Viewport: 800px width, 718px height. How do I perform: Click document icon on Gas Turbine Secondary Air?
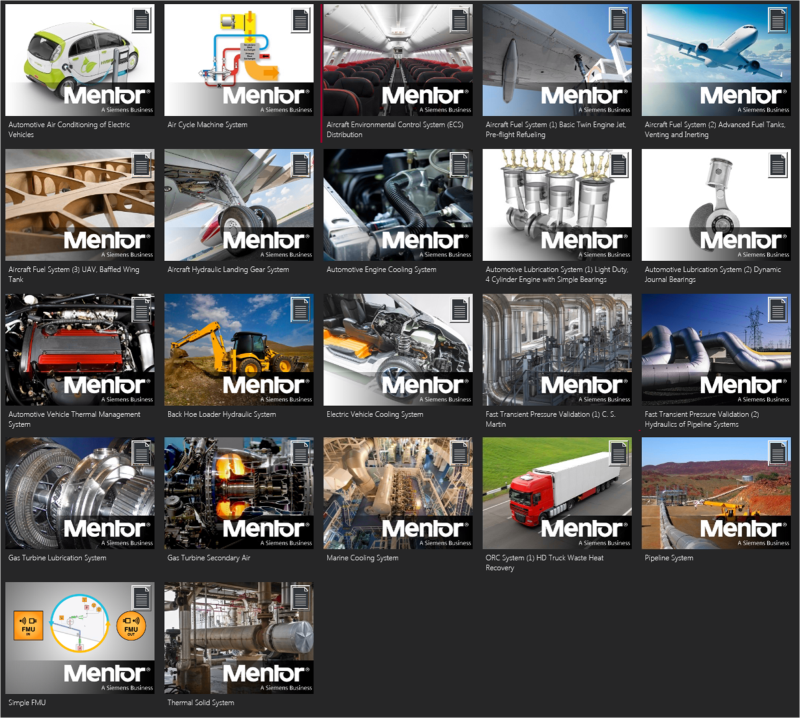pyautogui.click(x=301, y=454)
